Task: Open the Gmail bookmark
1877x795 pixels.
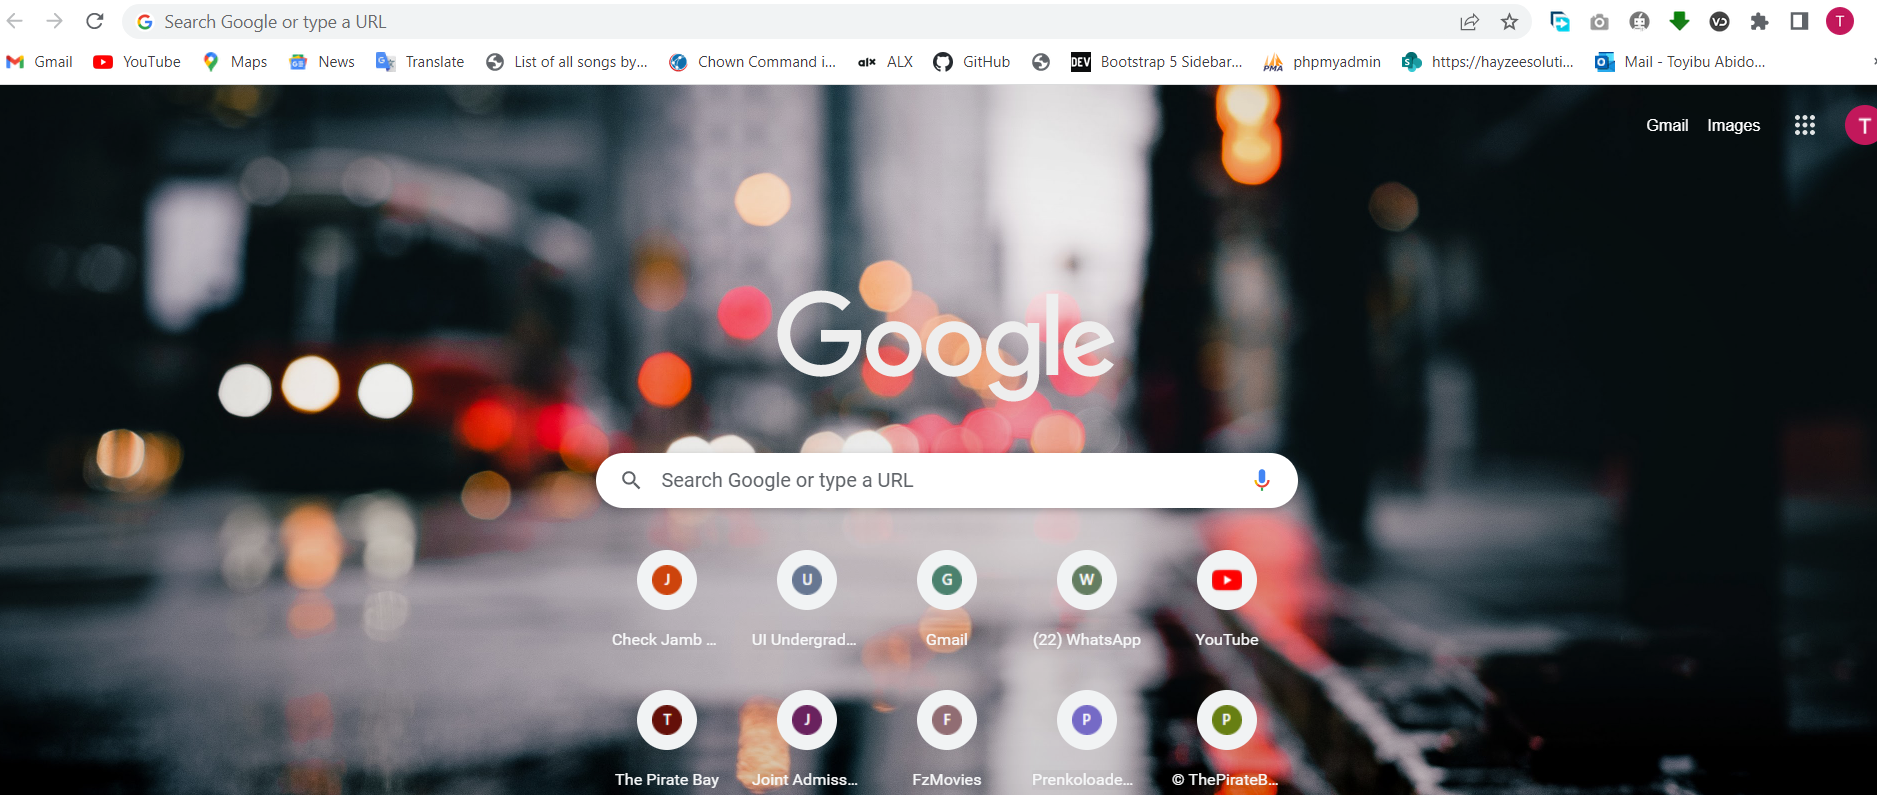Action: pos(40,62)
